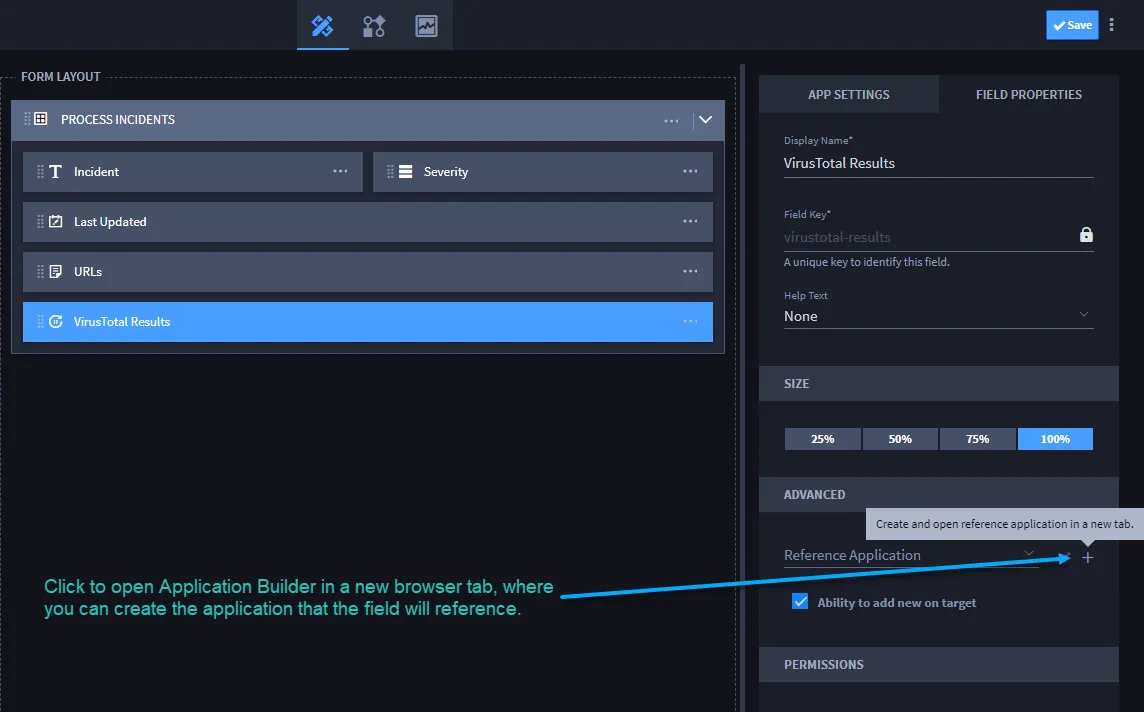This screenshot has height=712, width=1144.
Task: Click the Field Key lock icon
Action: 1086,235
